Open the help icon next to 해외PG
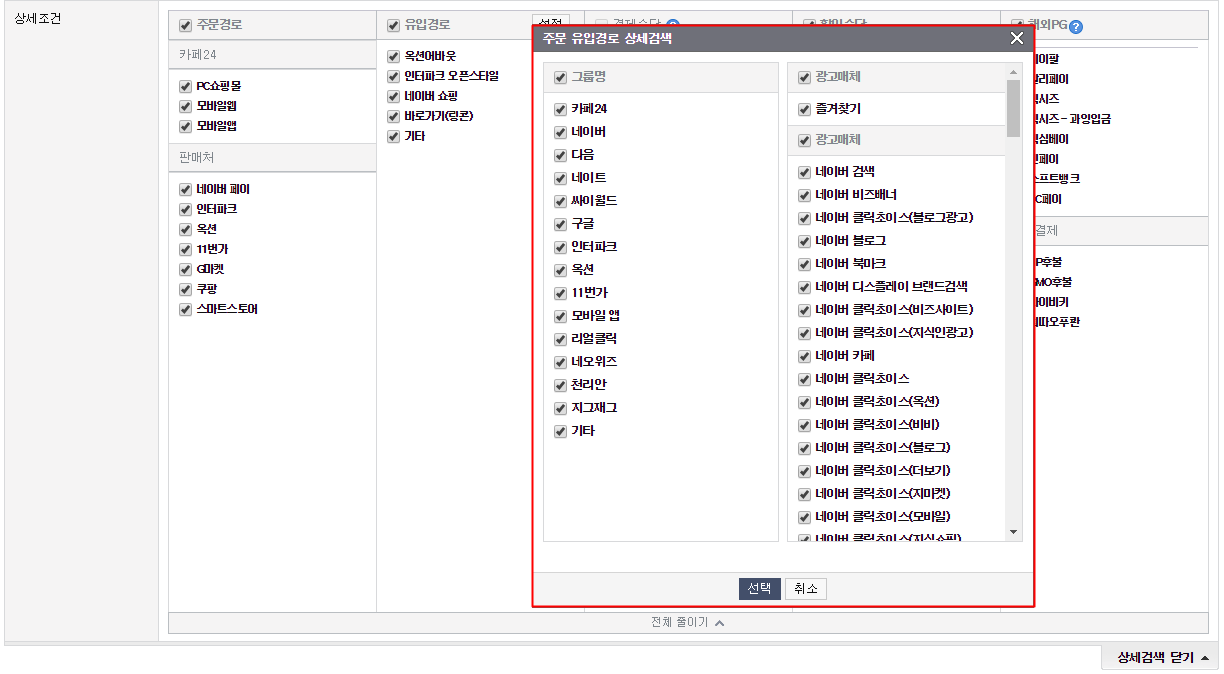 tap(1076, 27)
